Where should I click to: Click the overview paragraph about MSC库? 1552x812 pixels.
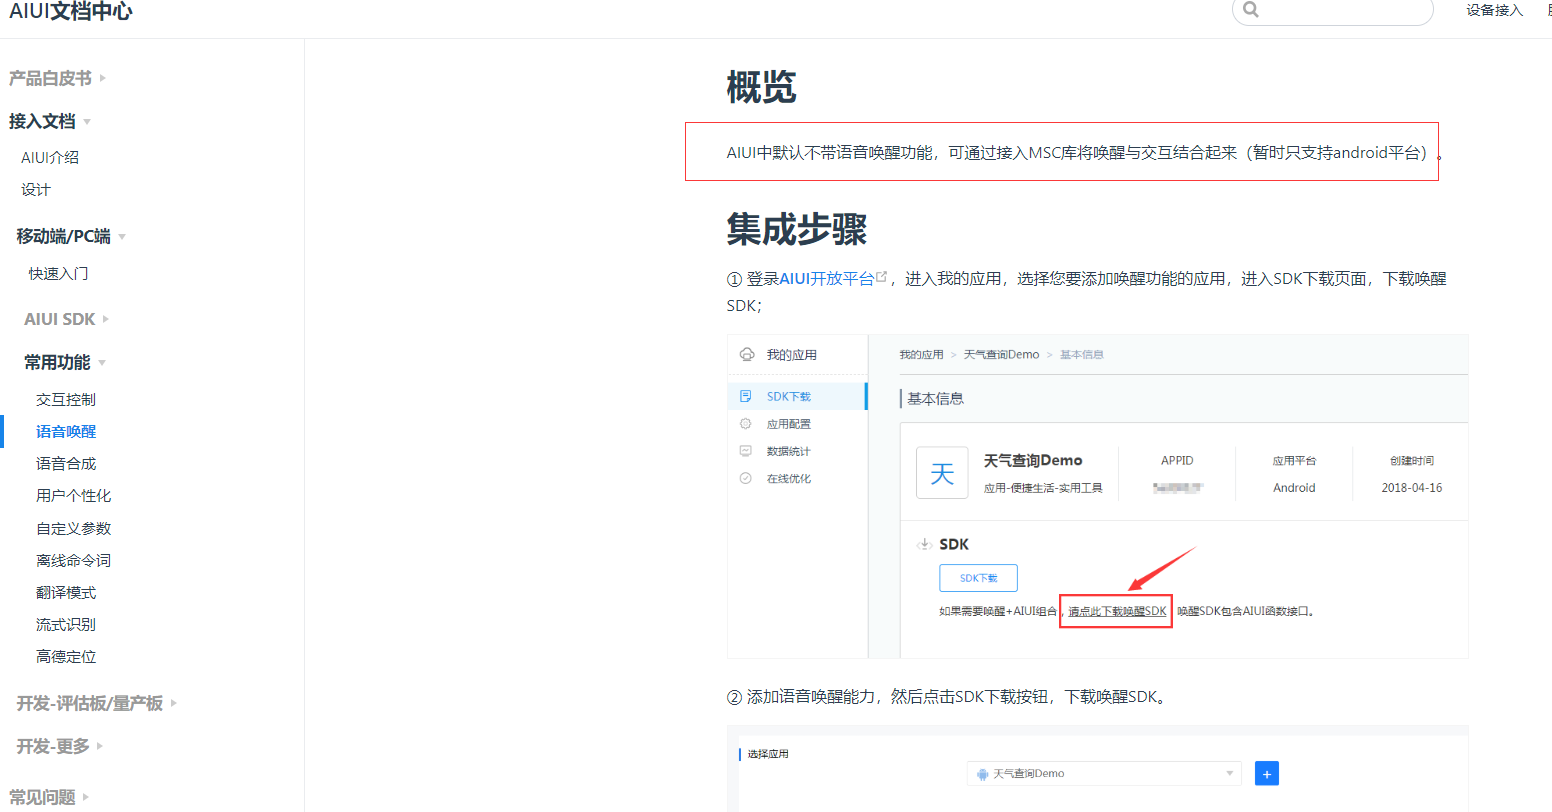coord(1085,152)
